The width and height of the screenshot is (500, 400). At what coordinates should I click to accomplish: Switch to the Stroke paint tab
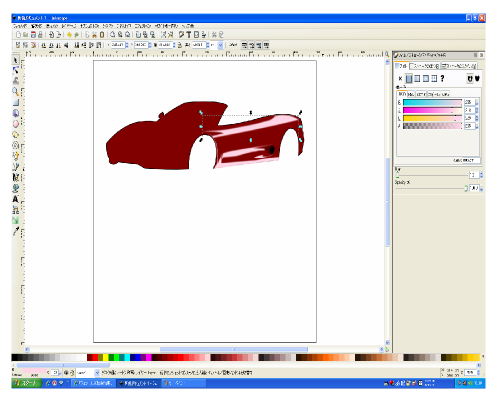pos(424,66)
